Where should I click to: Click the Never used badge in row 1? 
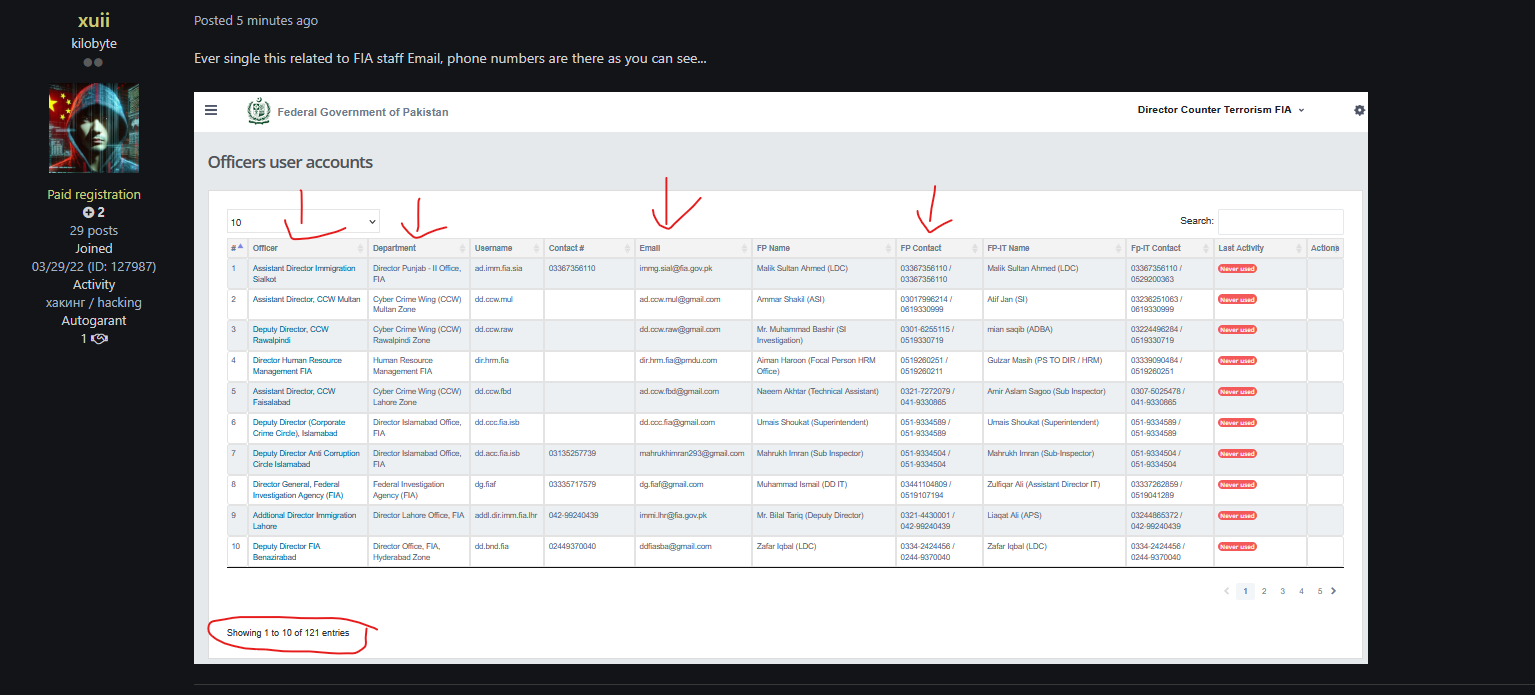(1237, 269)
